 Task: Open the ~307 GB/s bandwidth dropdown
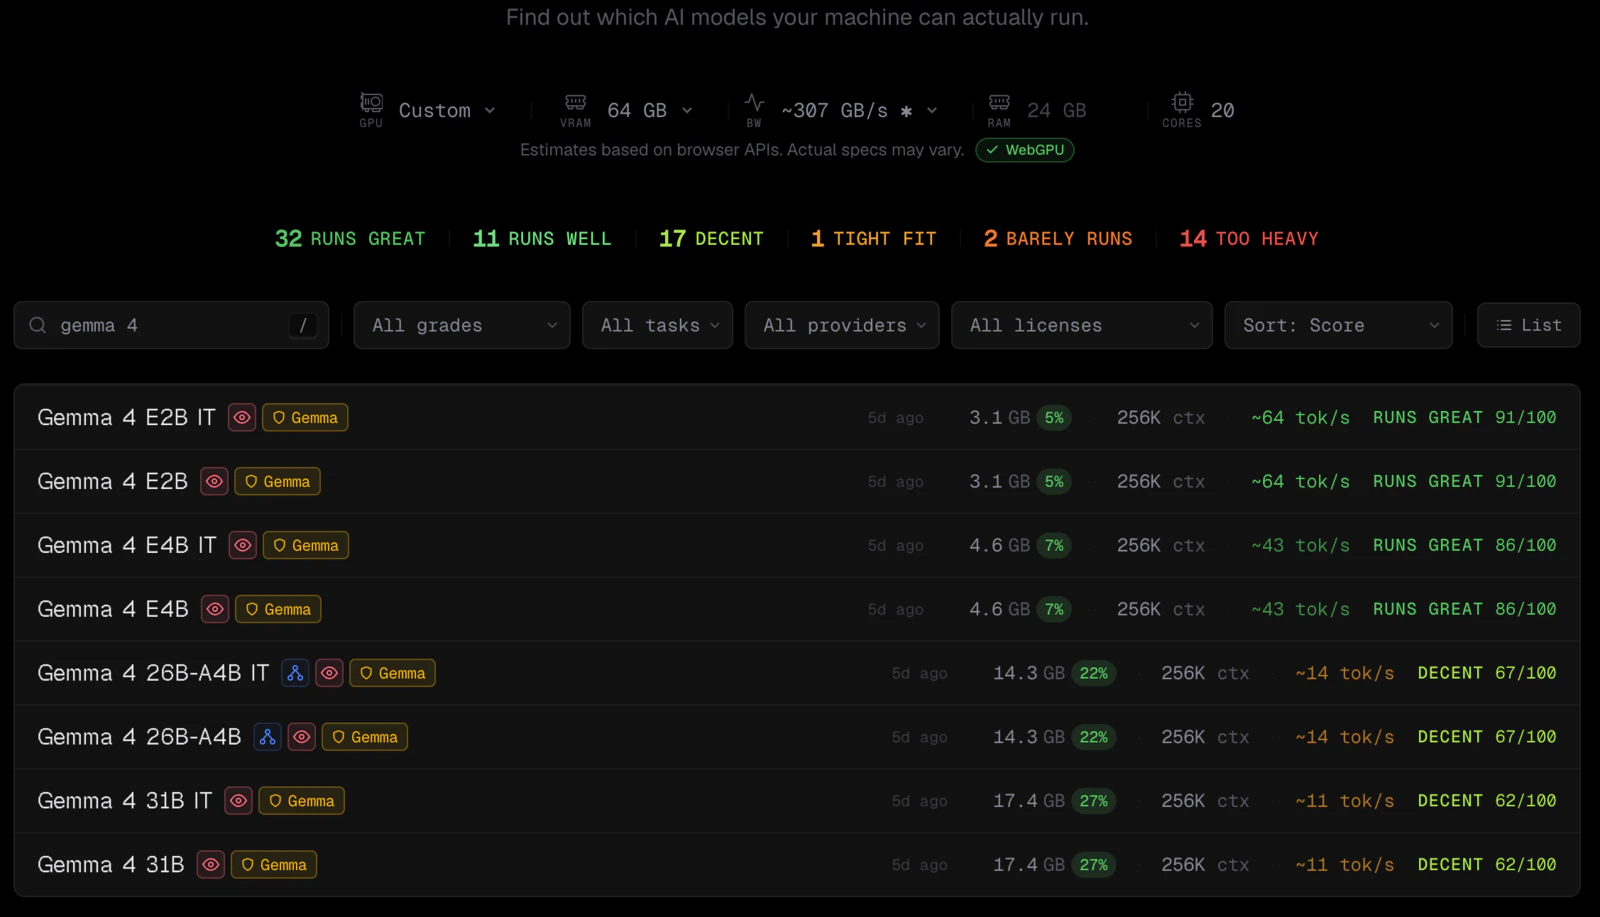[x=859, y=110]
